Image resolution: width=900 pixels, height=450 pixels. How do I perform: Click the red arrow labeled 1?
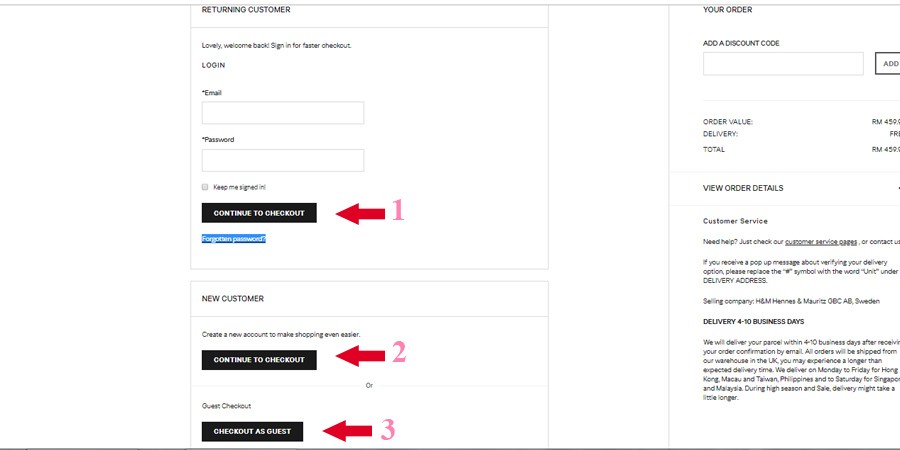click(360, 212)
